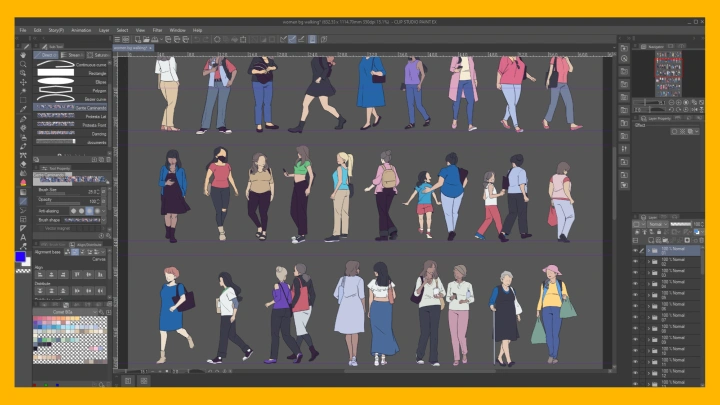Select the Zoom magnifier tool
This screenshot has height=405, width=720.
coord(23,64)
